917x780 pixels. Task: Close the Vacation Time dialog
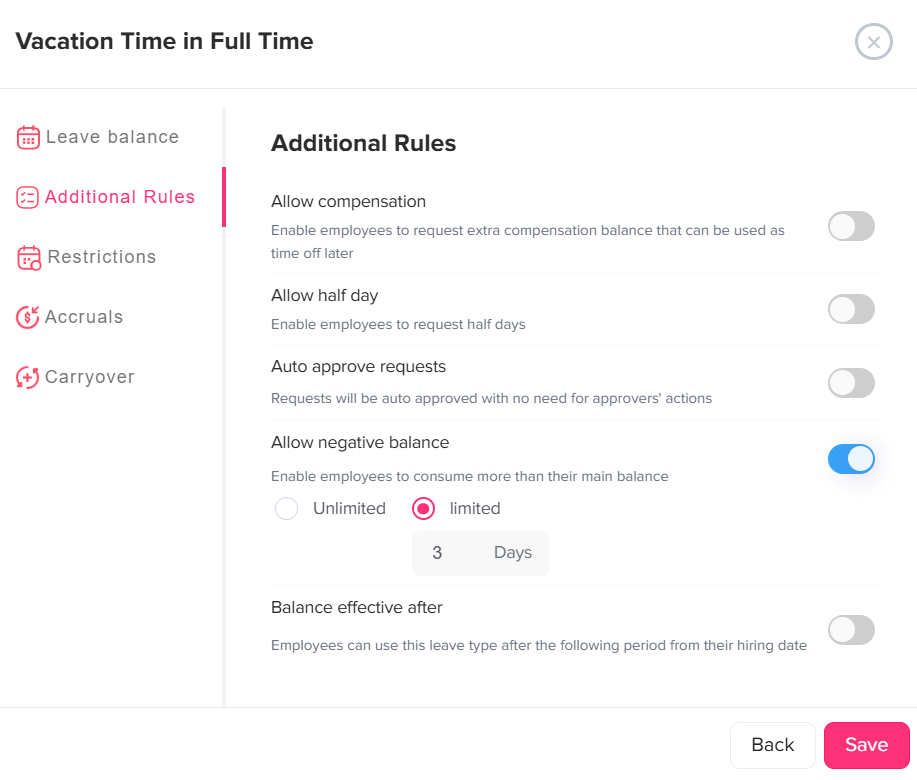coord(873,42)
